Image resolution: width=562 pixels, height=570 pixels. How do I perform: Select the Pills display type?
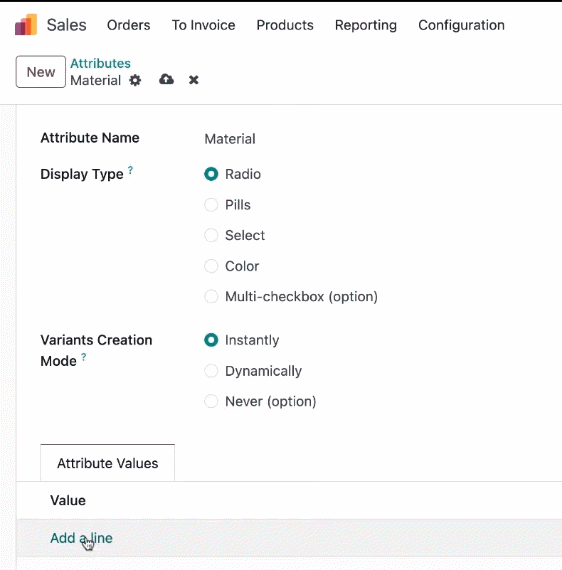[x=211, y=205]
